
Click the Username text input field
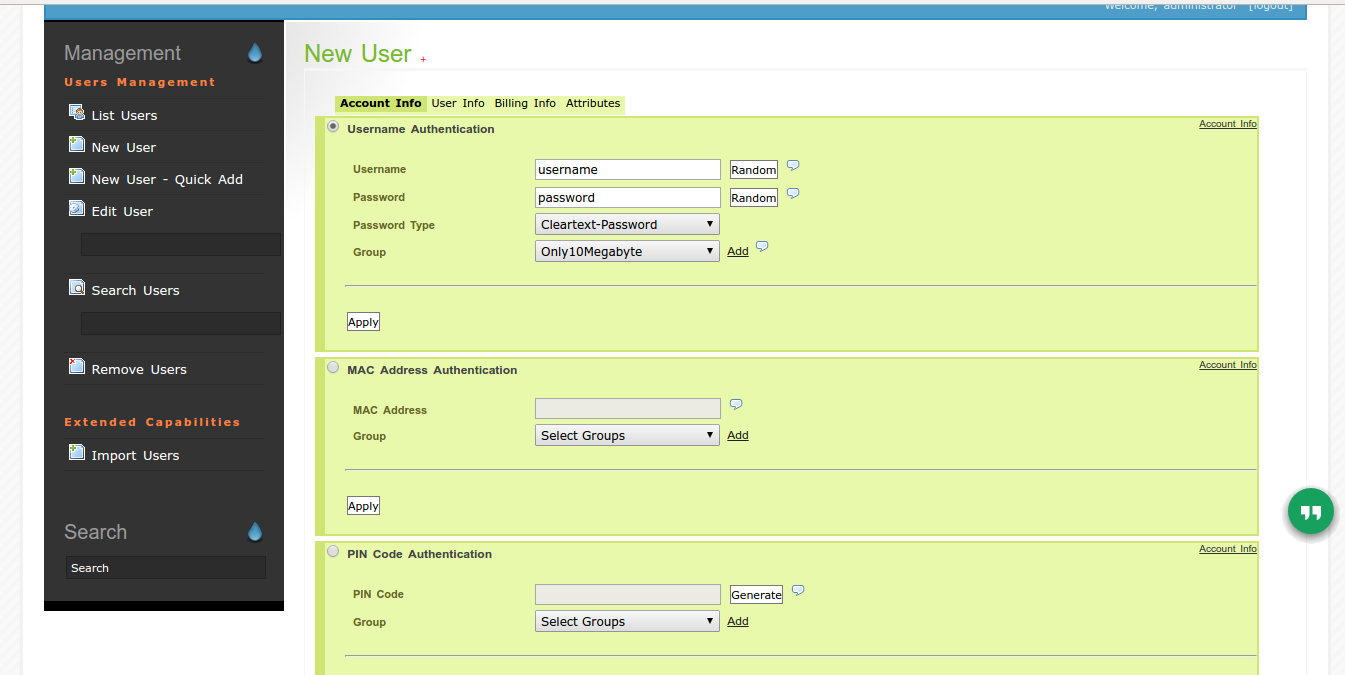click(627, 170)
